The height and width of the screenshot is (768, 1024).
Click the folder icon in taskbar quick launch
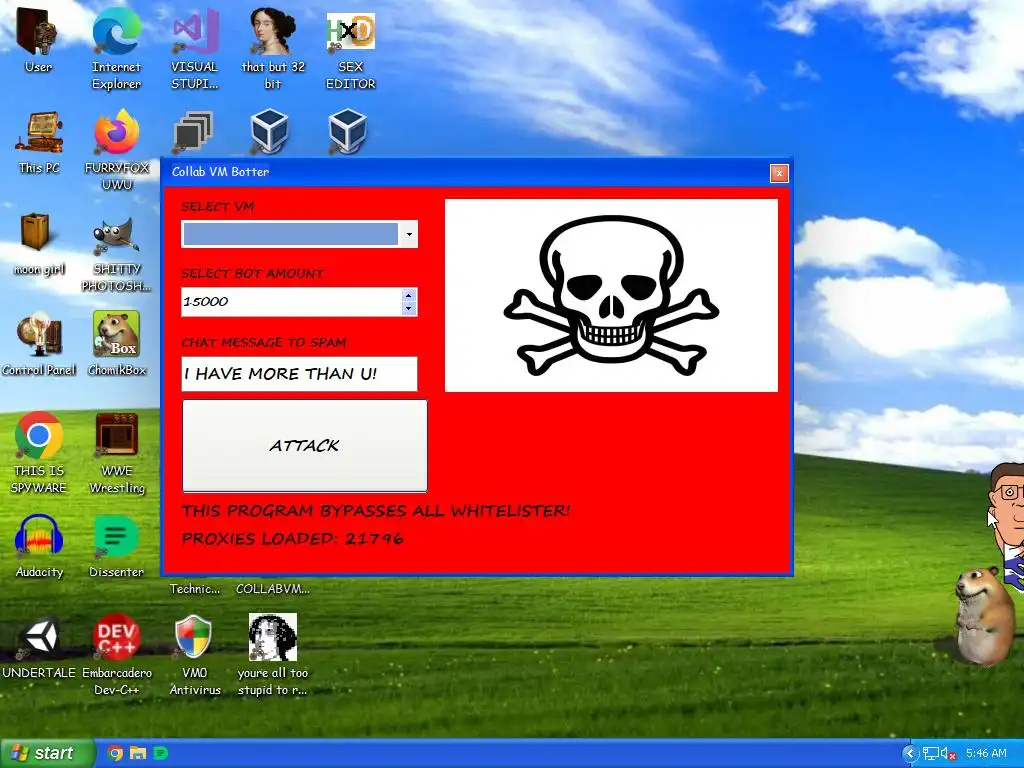point(138,753)
